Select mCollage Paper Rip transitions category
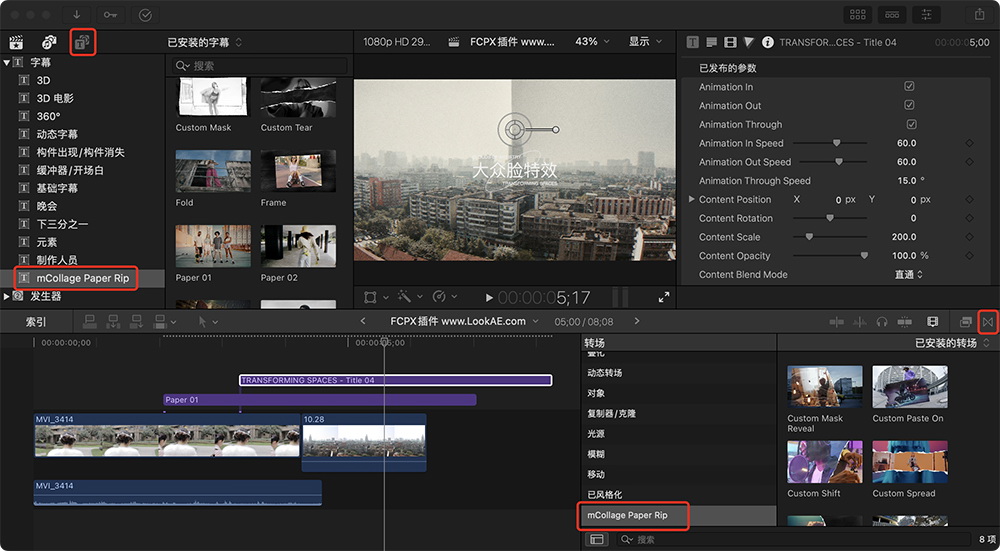 pyautogui.click(x=627, y=516)
